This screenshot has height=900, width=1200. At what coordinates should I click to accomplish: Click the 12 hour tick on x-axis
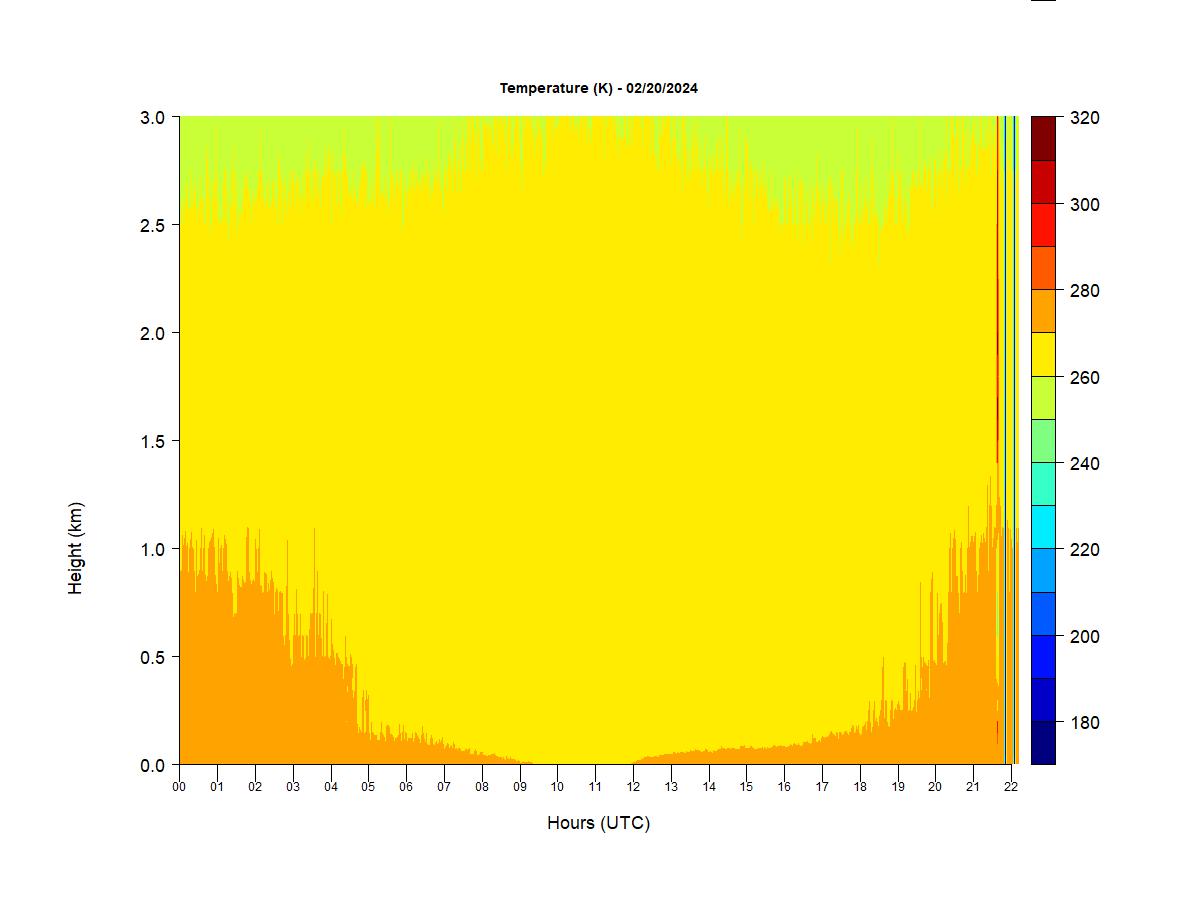[x=633, y=786]
